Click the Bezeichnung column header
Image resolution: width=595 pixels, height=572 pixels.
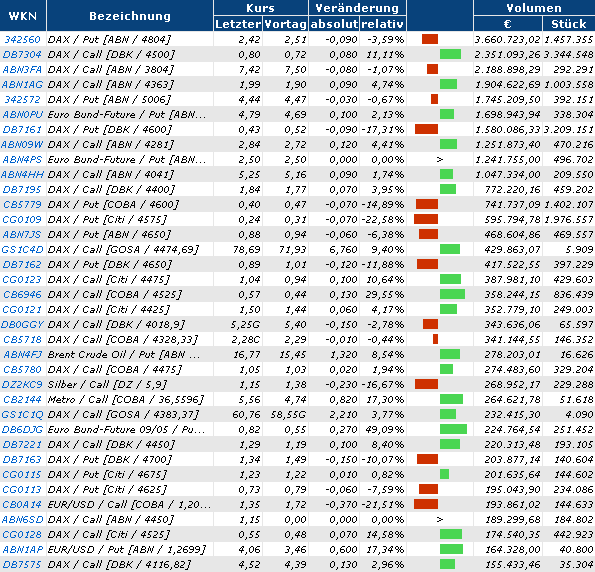[130, 16]
